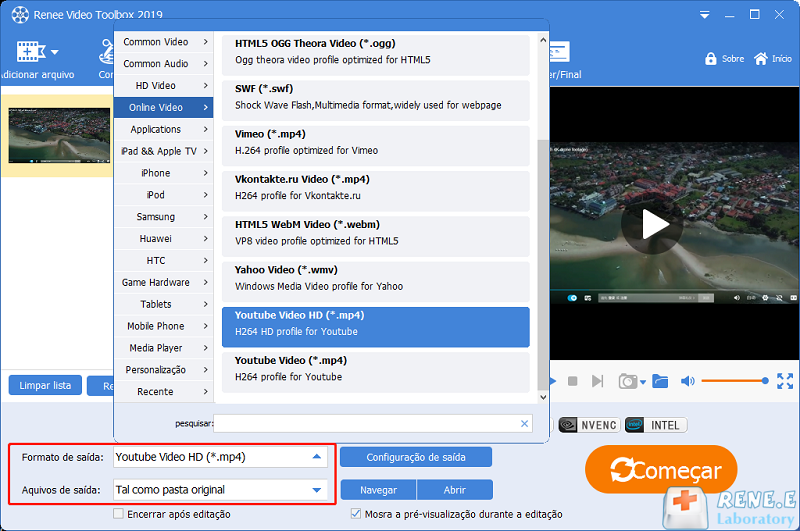Click the Adicionar arquivo film icon
This screenshot has height=531, width=800.
click(x=31, y=52)
